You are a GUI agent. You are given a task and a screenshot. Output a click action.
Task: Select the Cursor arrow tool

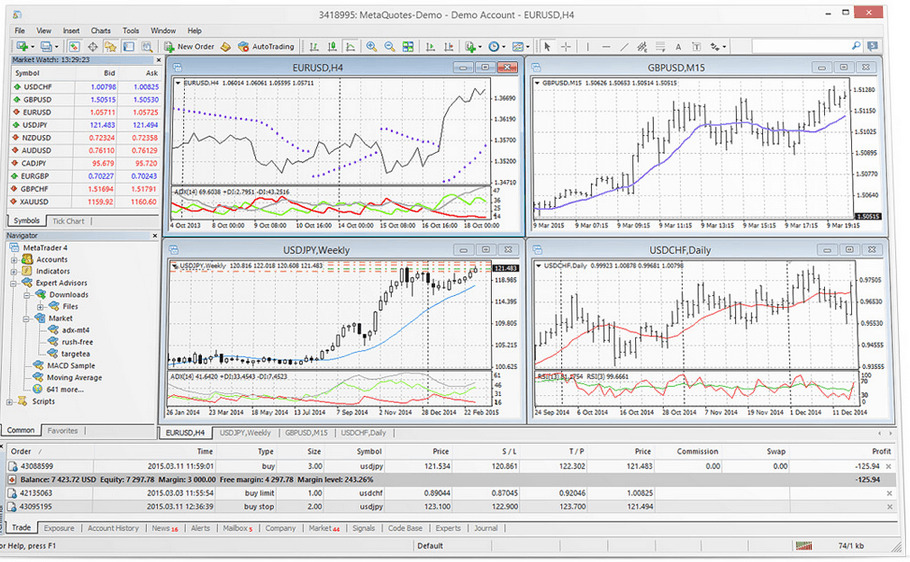point(547,46)
